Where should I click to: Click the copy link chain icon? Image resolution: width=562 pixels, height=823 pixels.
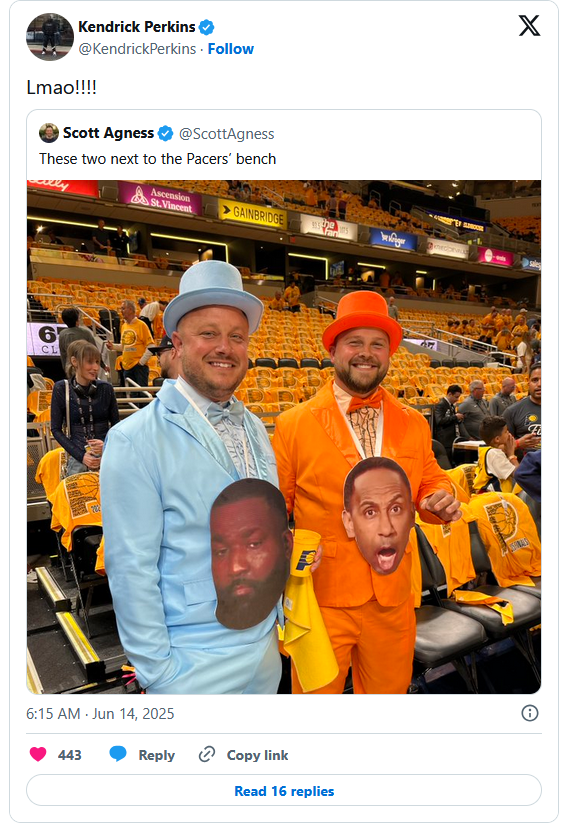coord(207,754)
